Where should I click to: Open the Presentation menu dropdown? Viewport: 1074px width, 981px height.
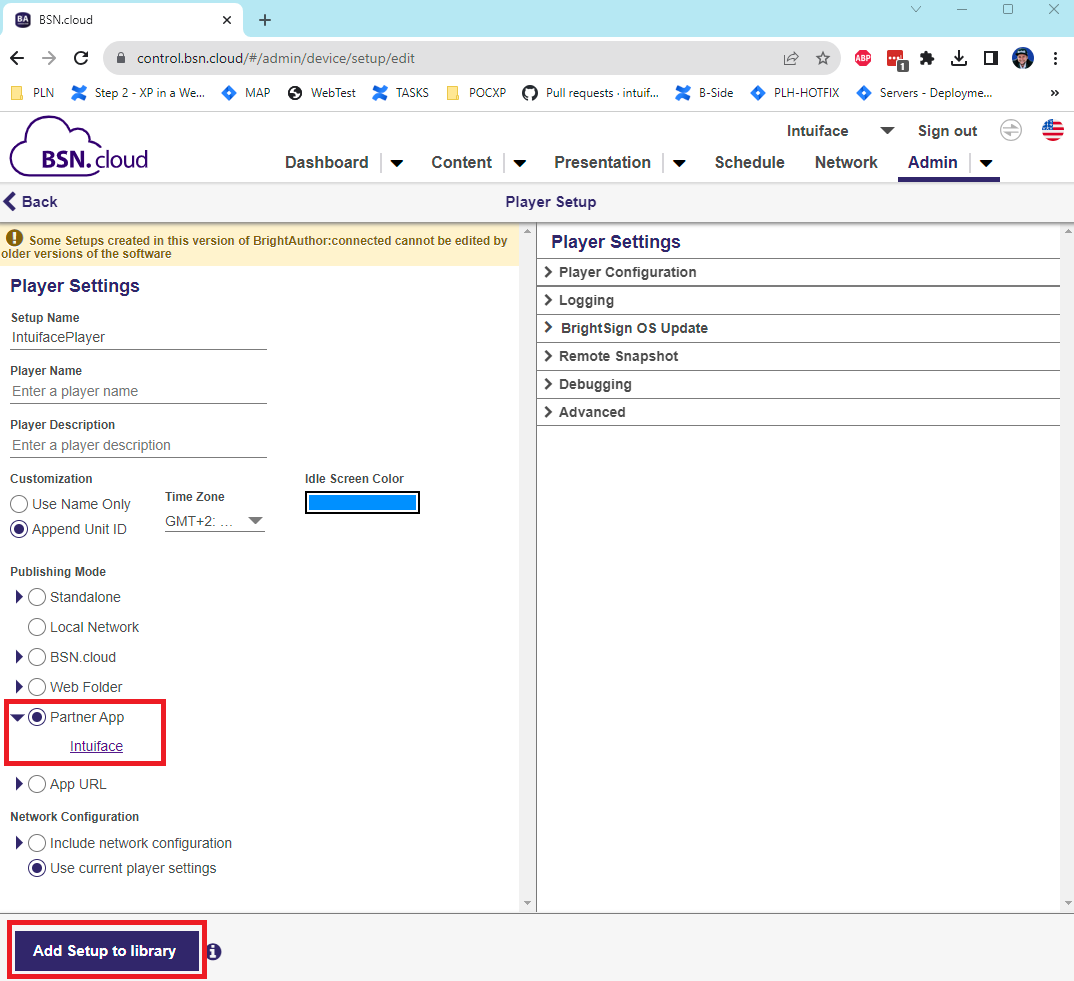(x=679, y=162)
